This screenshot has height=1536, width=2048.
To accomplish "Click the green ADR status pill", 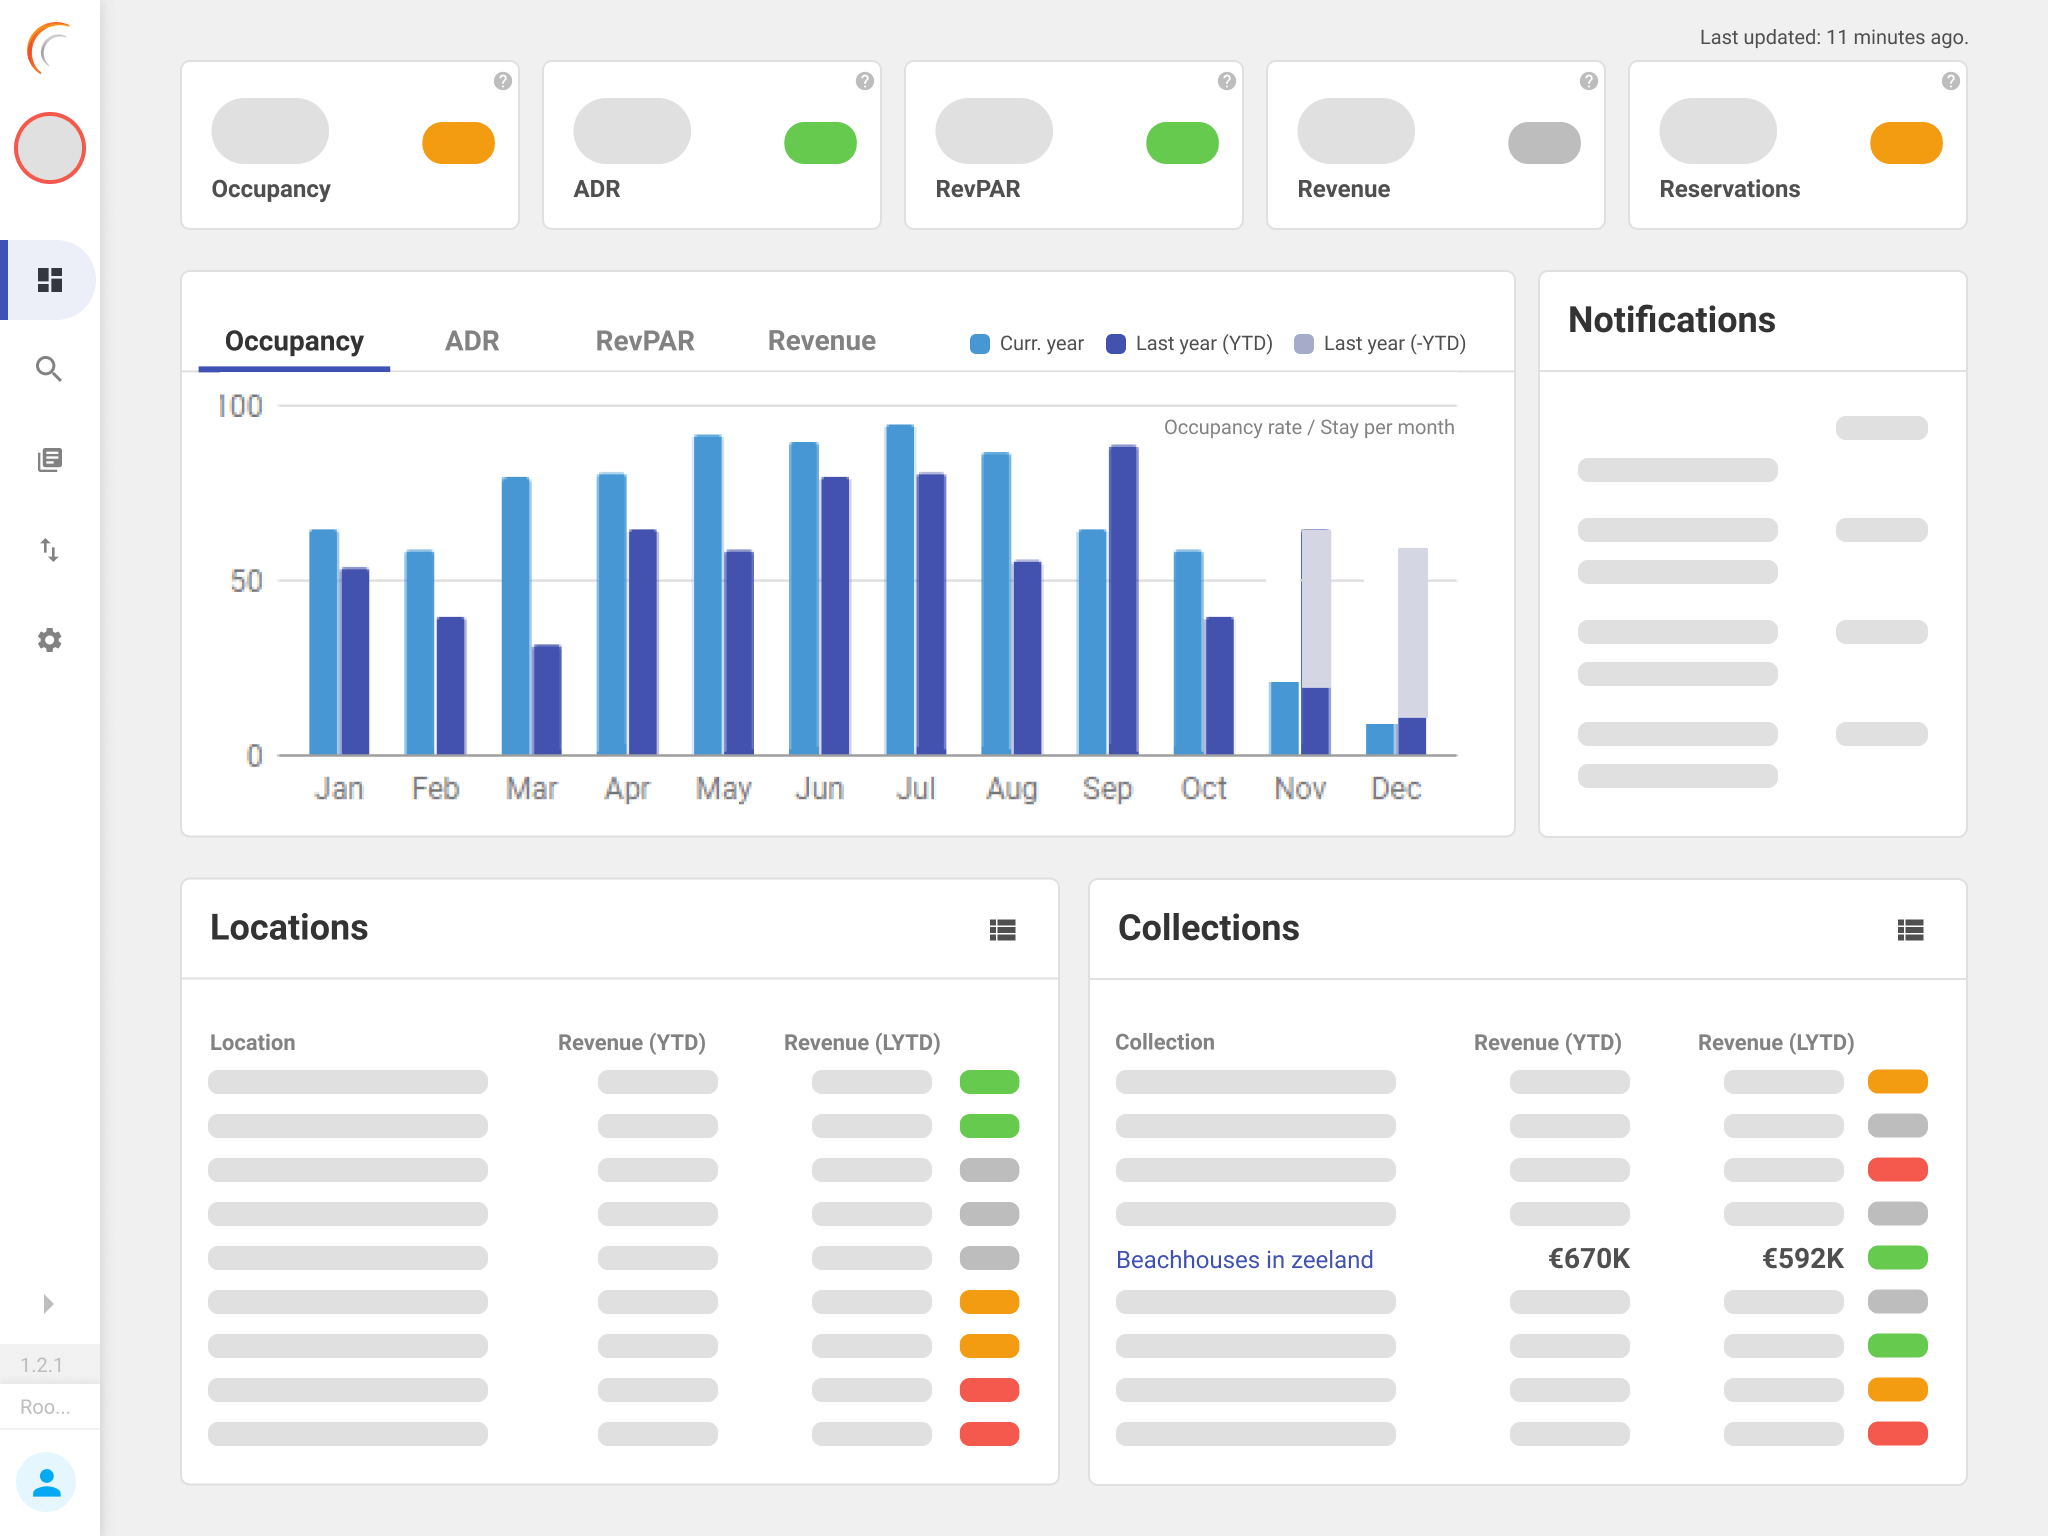I will click(x=820, y=143).
